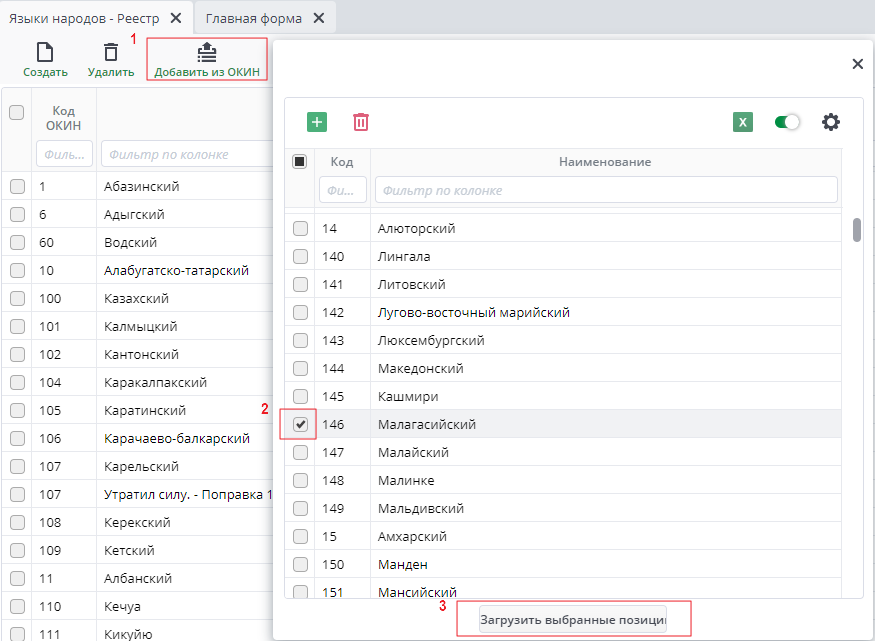
Task: Check the Люксембургский row checkbox
Action: pyautogui.click(x=300, y=340)
